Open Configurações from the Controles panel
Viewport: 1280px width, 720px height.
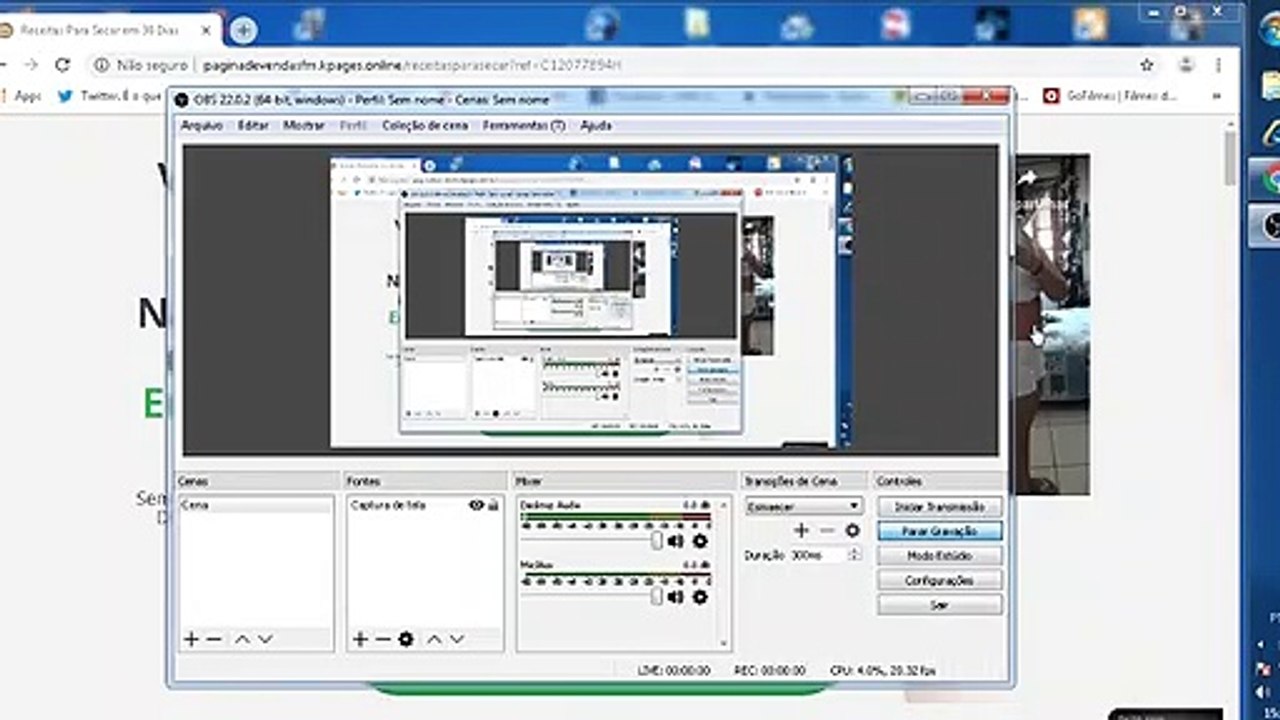(939, 581)
